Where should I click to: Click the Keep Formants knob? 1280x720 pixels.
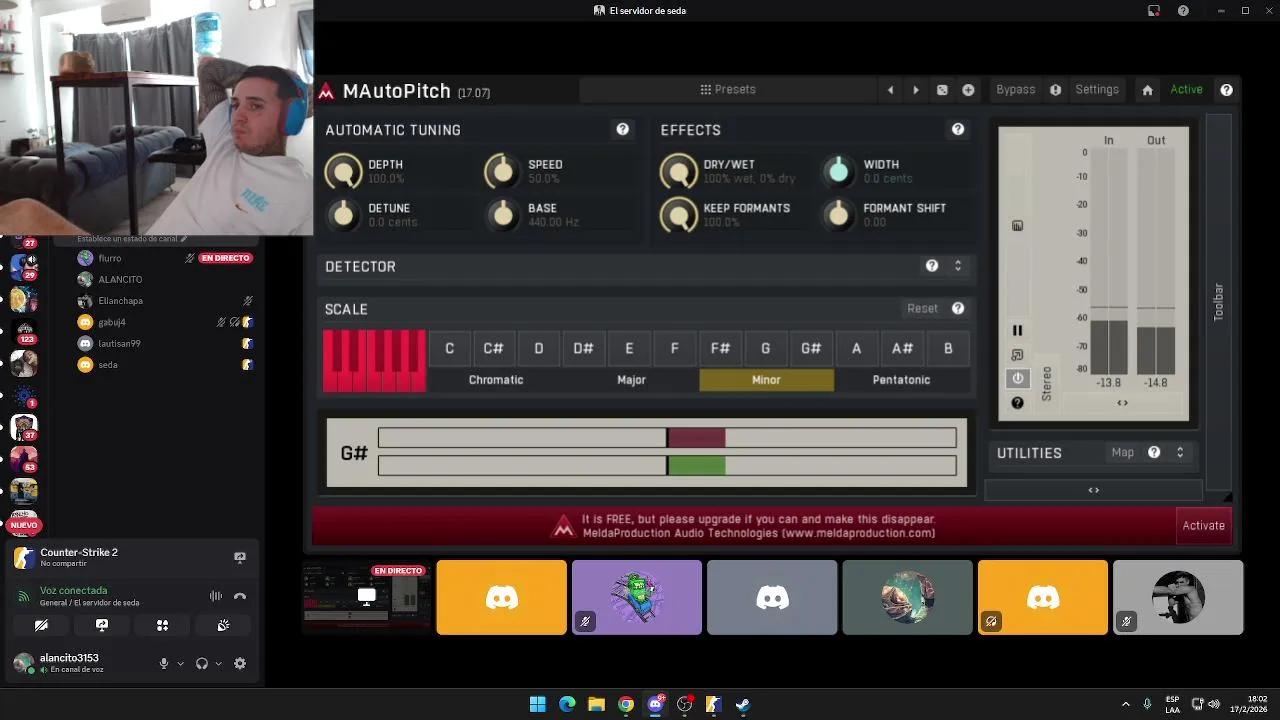(678, 214)
